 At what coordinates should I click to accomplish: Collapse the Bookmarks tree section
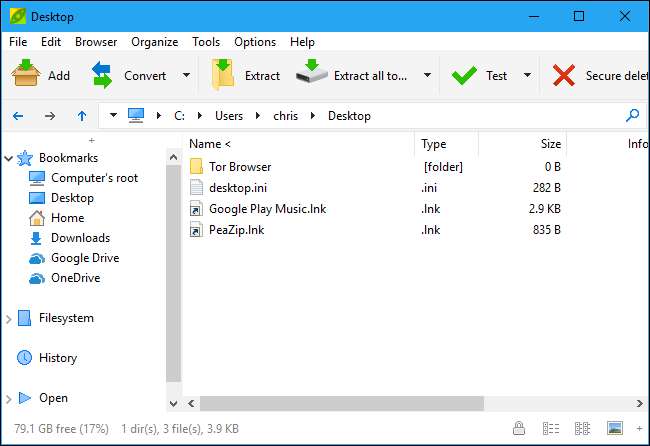[8, 158]
